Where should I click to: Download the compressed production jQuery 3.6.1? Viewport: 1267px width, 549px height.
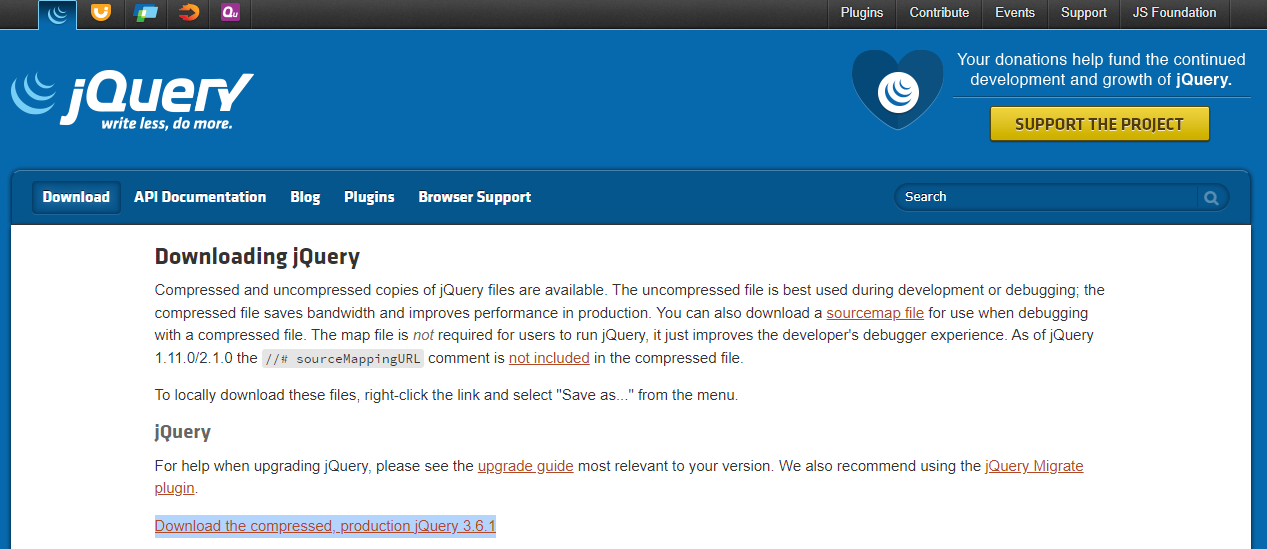325,526
